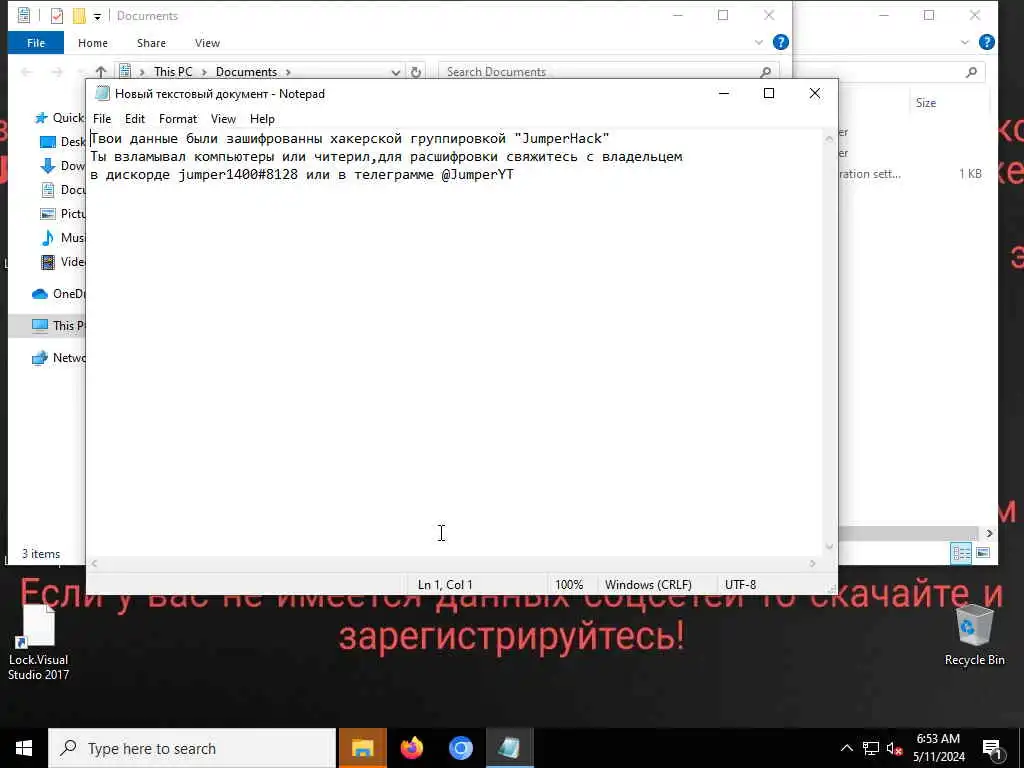Click the Quick Access Toolbar properties icon

coord(57,16)
